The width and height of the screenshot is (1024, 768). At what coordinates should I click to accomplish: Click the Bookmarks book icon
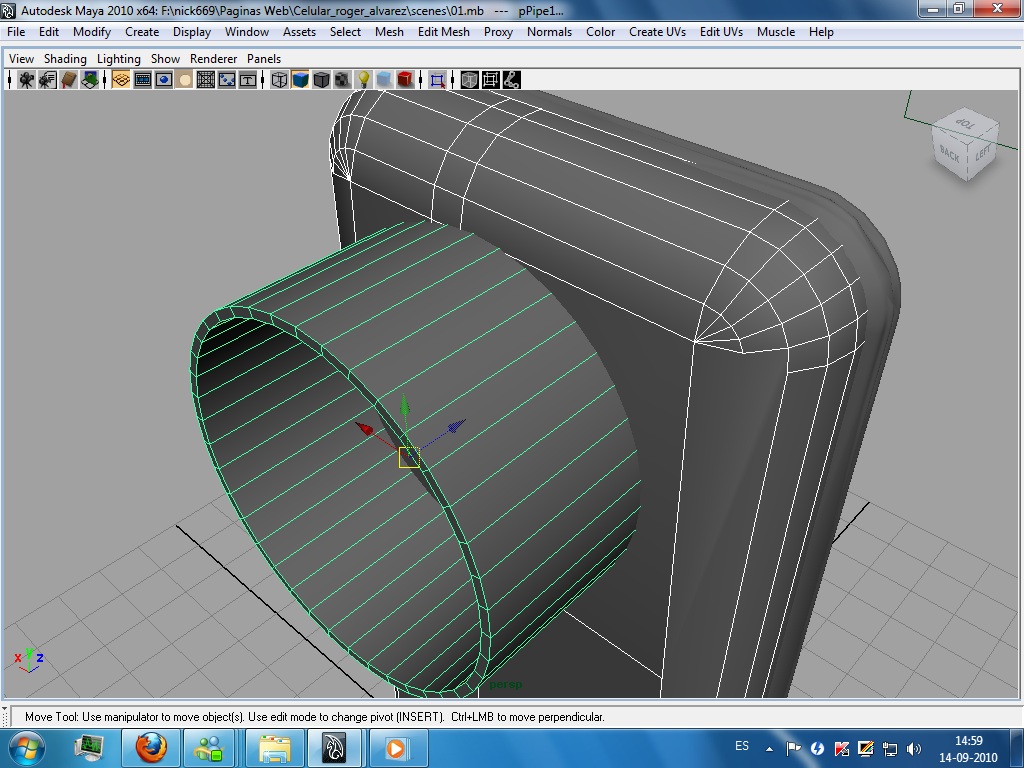[69, 80]
